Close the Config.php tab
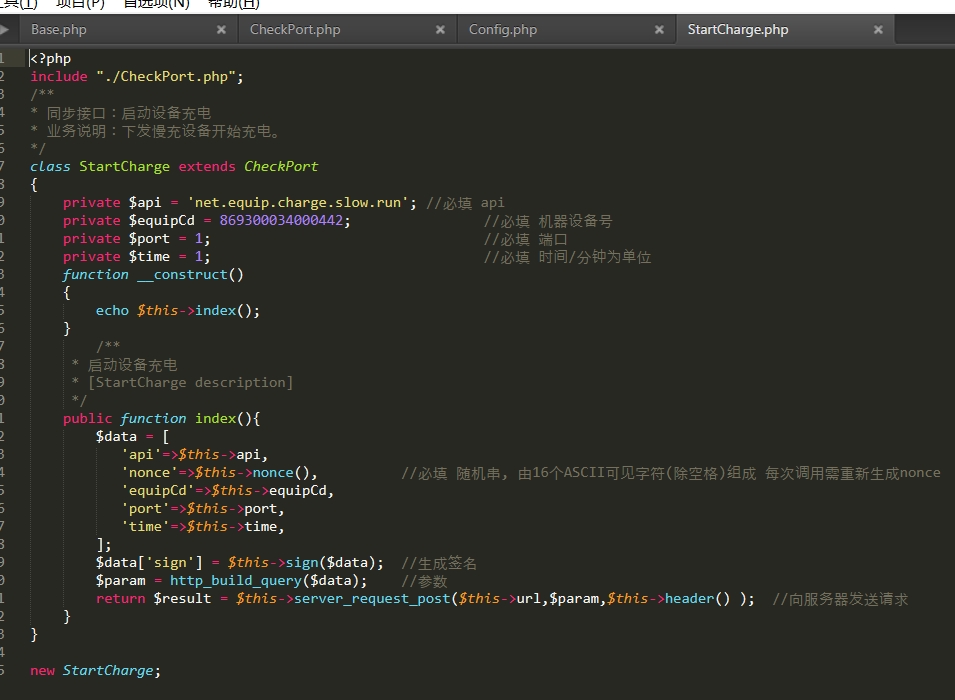 659,30
